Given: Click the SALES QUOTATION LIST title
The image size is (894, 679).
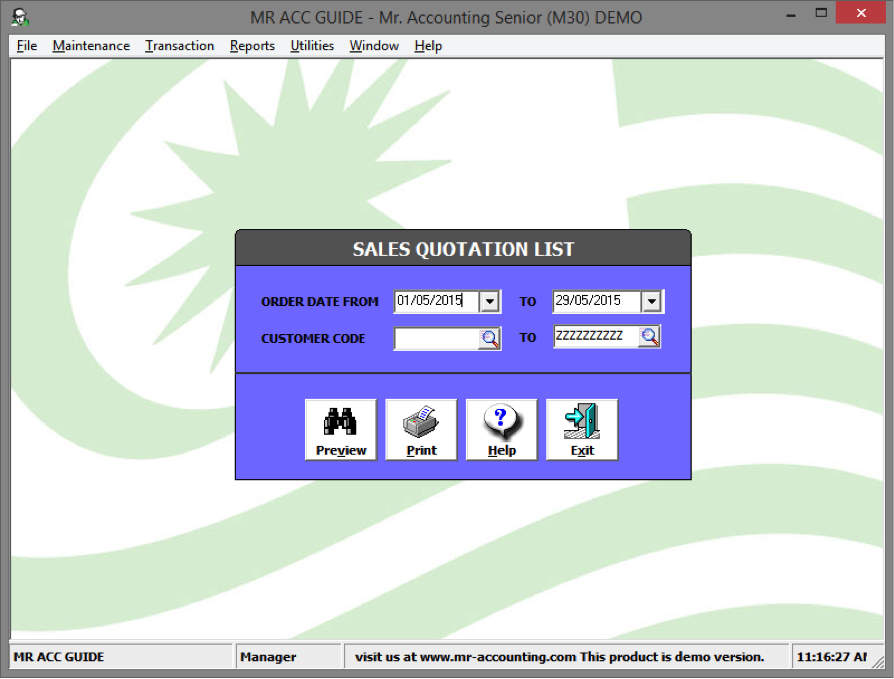Looking at the screenshot, I should [x=463, y=249].
